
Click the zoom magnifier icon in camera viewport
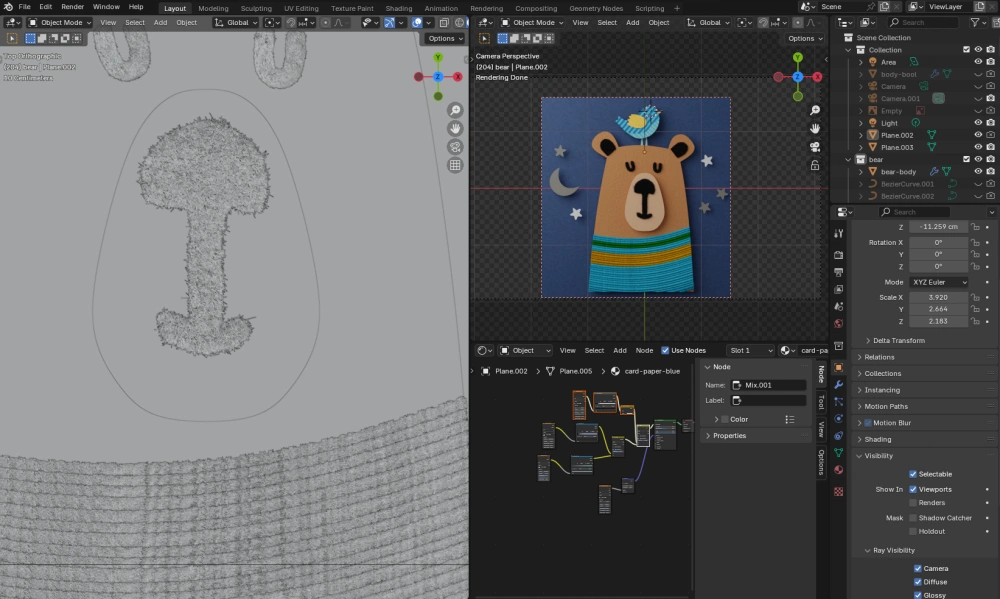coord(815,110)
